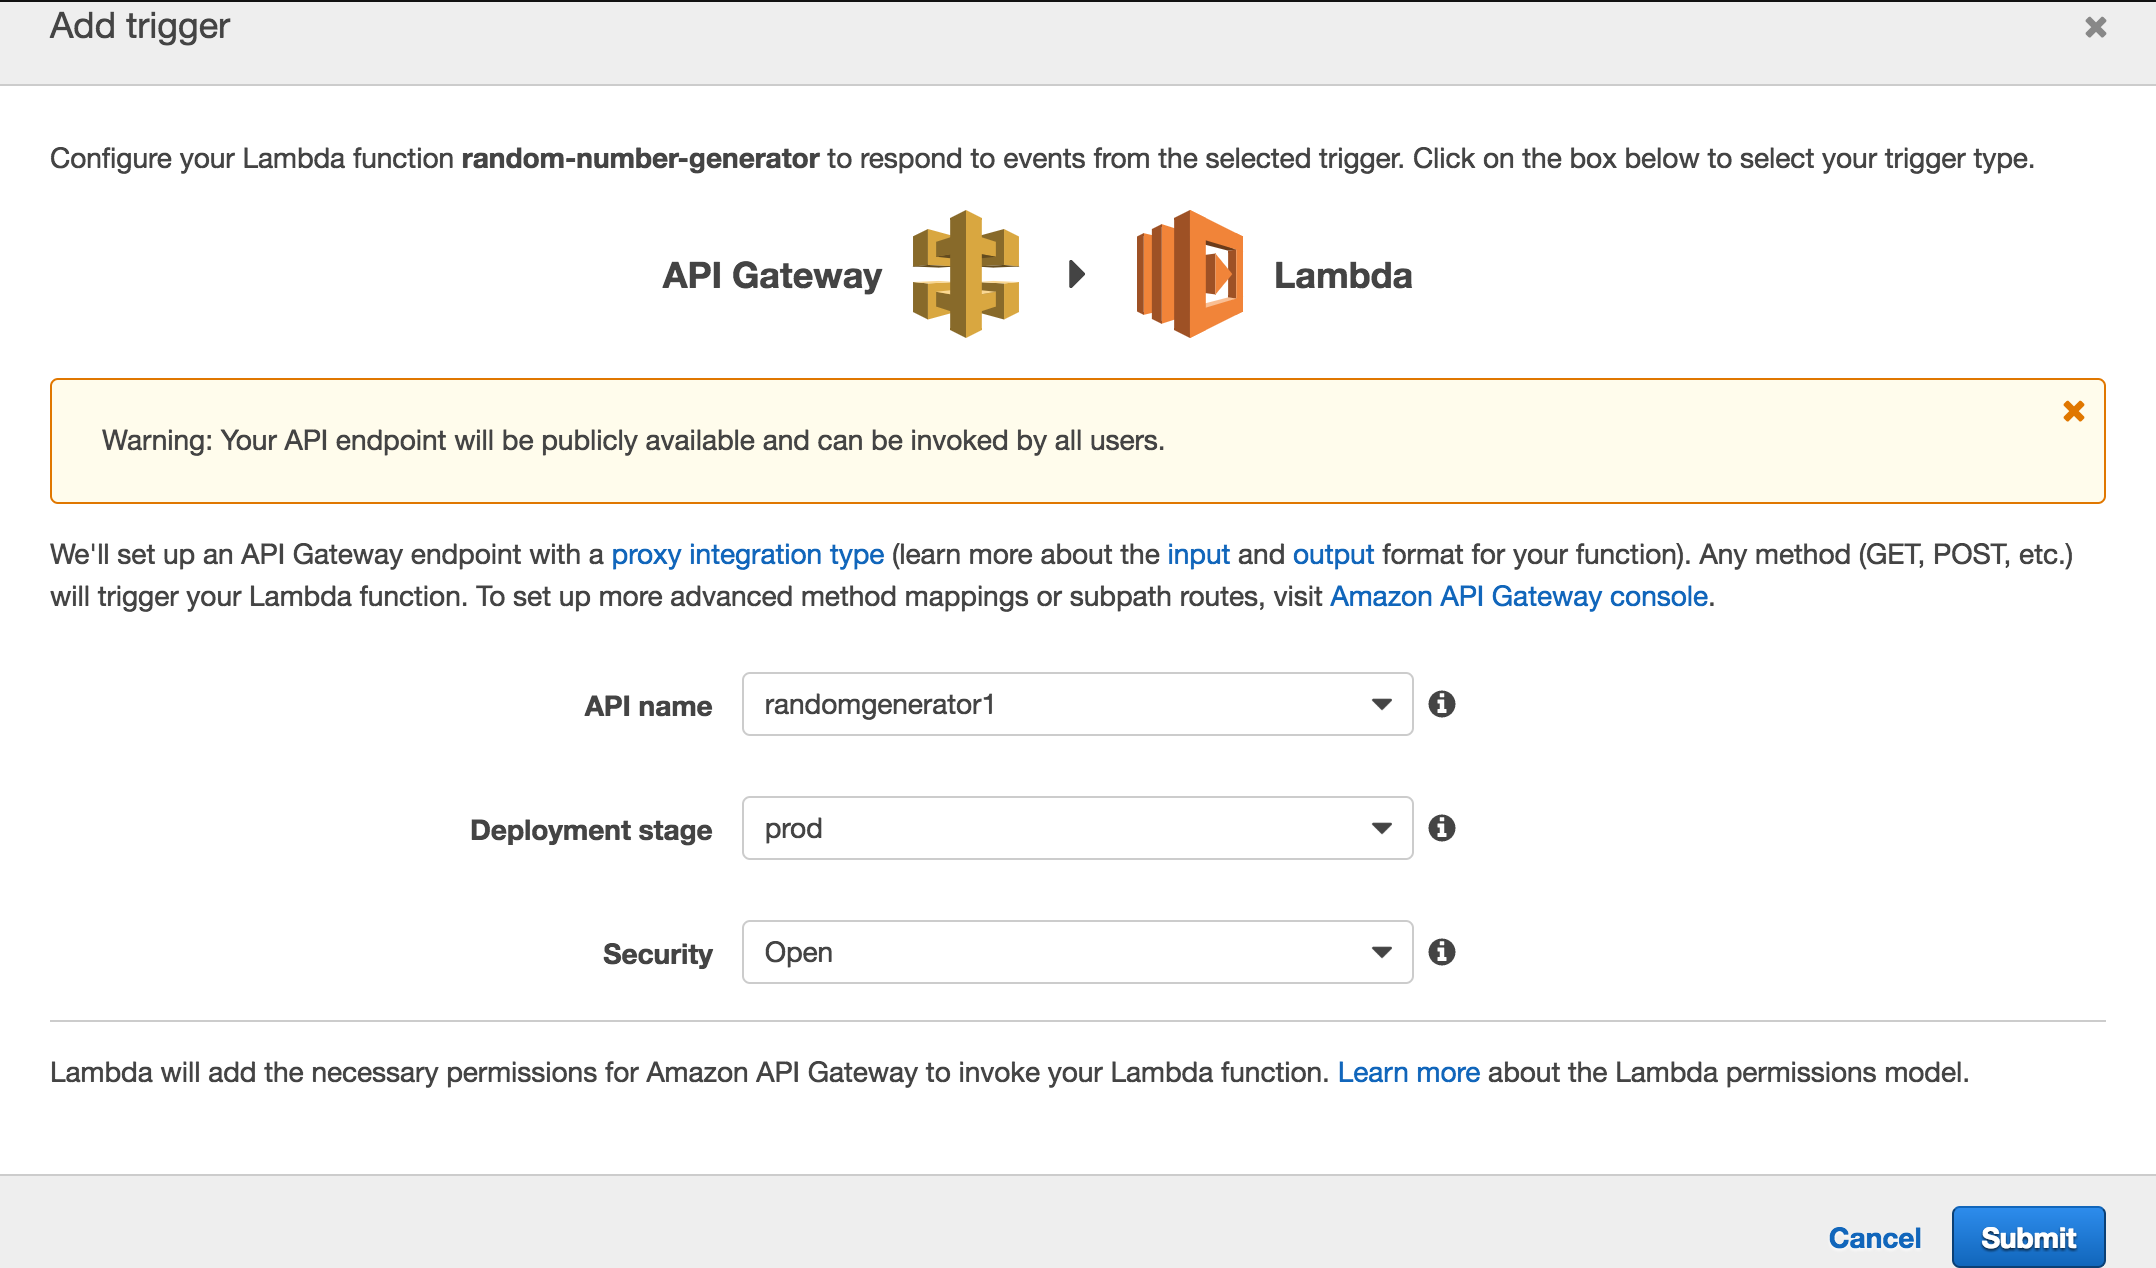Open the proxy integration type link
Screen dimensions: 2156x1268
pyautogui.click(x=747, y=554)
